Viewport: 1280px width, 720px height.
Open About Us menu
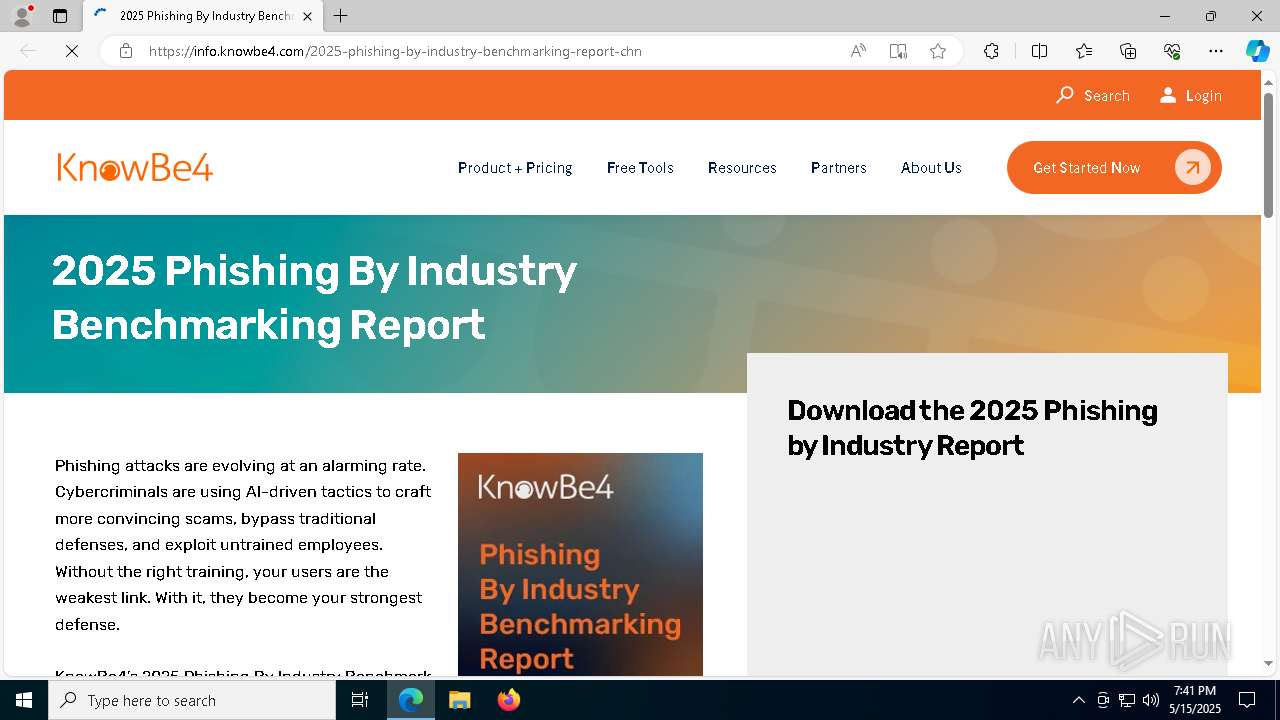pyautogui.click(x=931, y=168)
